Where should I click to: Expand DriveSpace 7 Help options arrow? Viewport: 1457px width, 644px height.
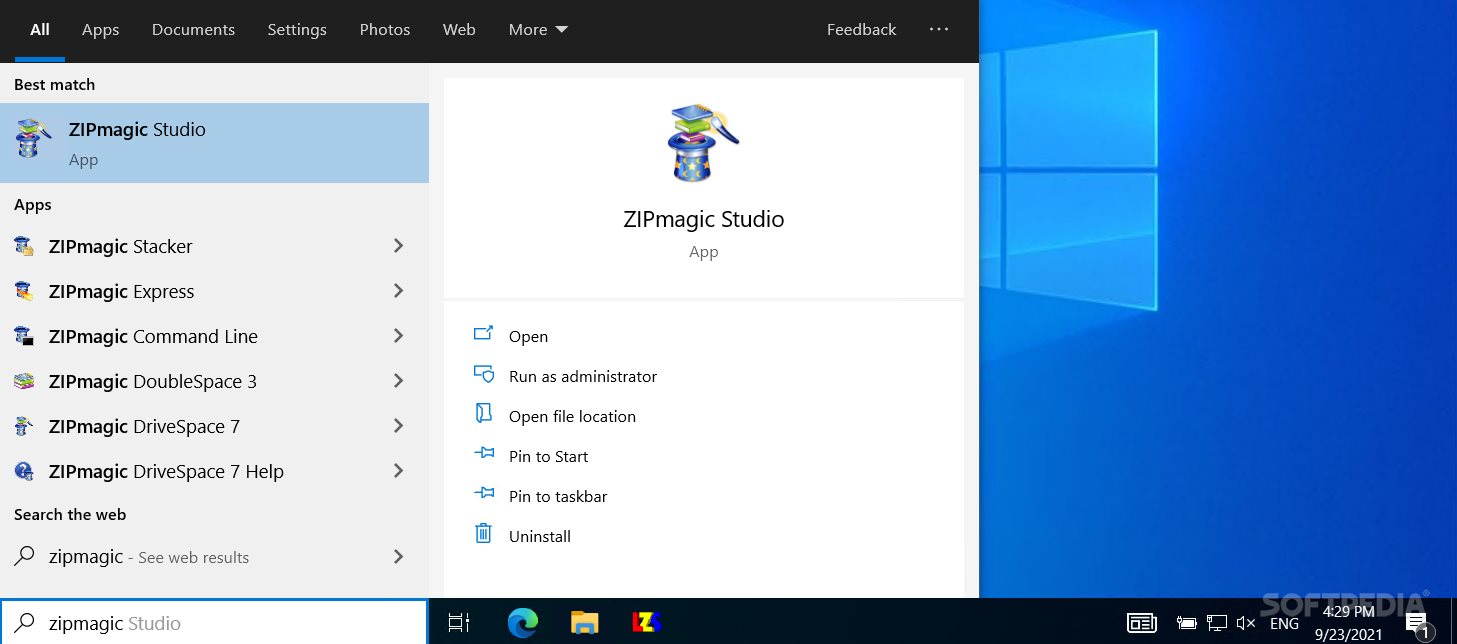(x=398, y=471)
